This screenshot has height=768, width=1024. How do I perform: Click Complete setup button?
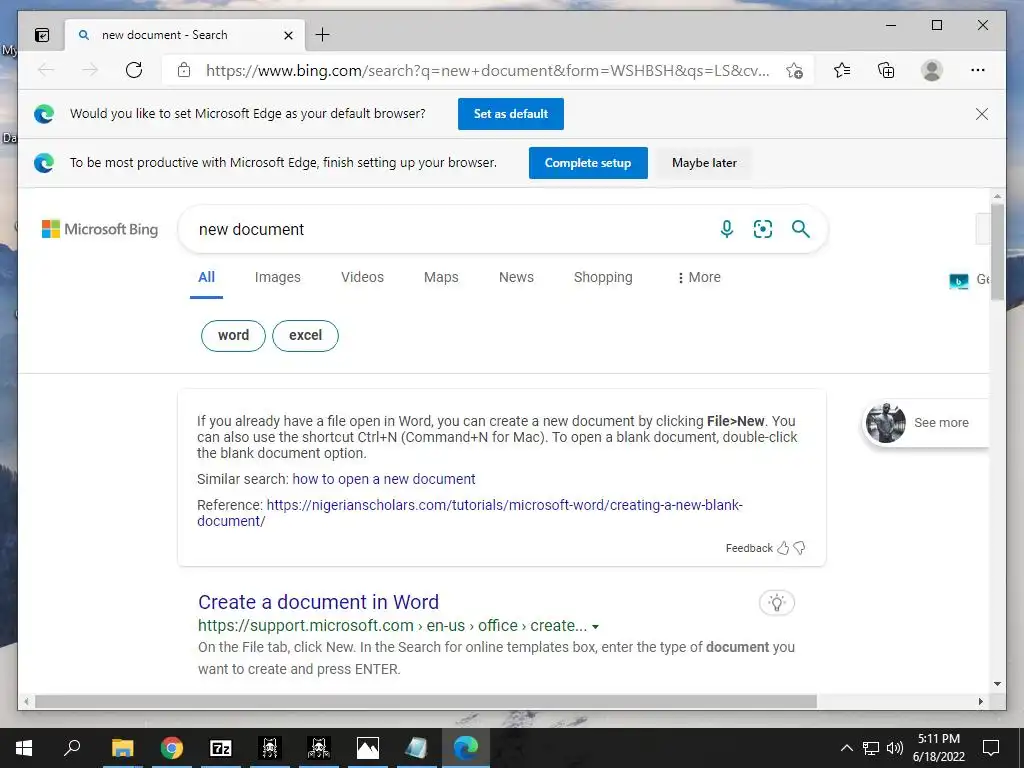tap(588, 163)
